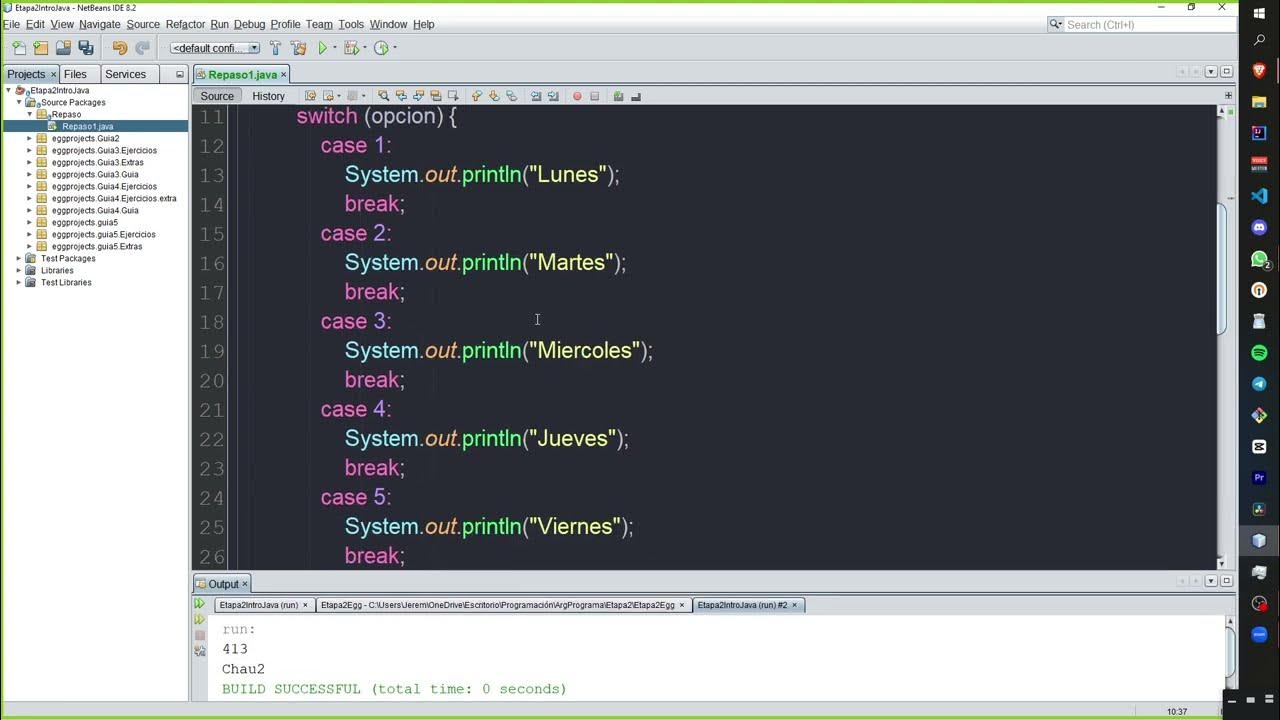Open Profile Project dropdown arrow
The height and width of the screenshot is (720, 1280).
pyautogui.click(x=395, y=48)
